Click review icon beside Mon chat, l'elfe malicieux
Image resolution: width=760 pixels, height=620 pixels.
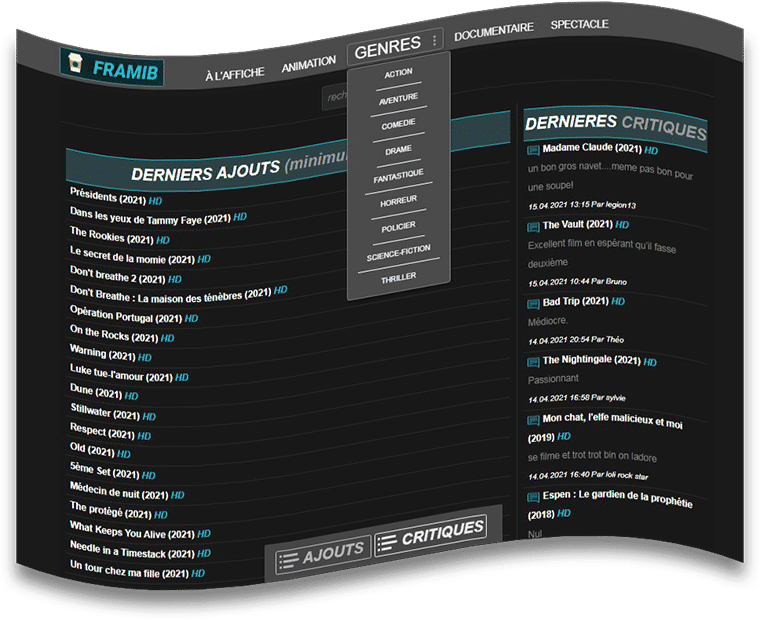click(x=533, y=420)
